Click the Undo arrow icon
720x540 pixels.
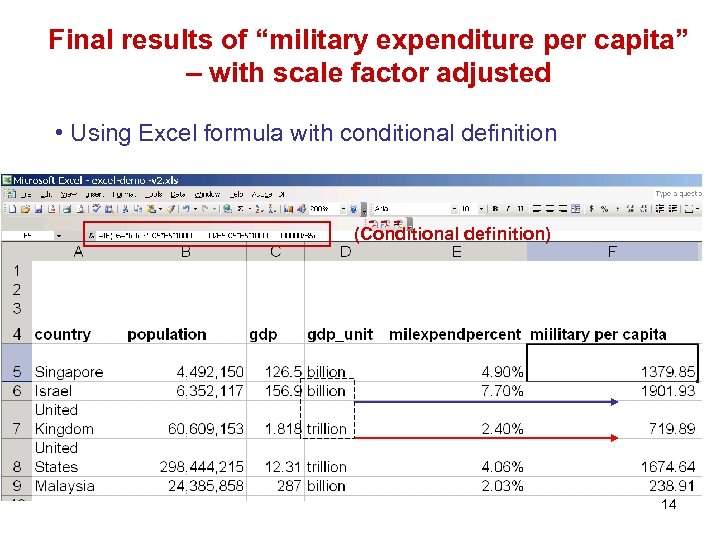(x=186, y=208)
